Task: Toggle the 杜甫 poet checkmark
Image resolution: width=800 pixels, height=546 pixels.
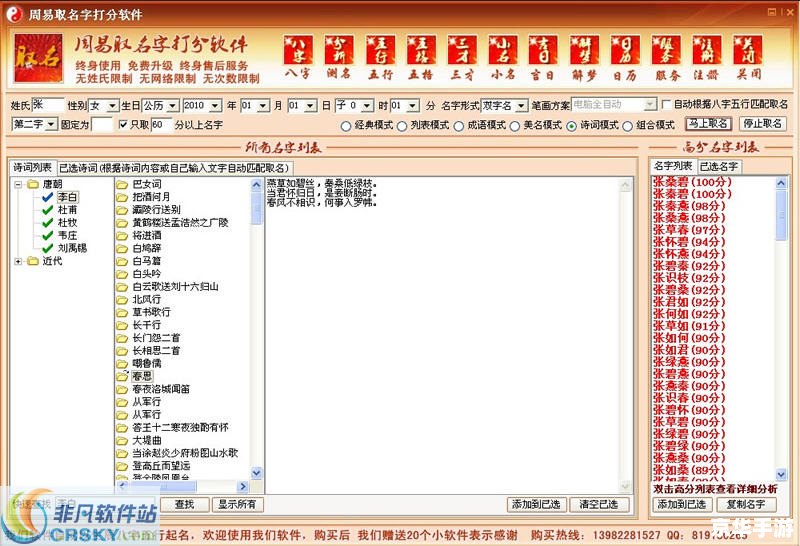Action: click(48, 210)
